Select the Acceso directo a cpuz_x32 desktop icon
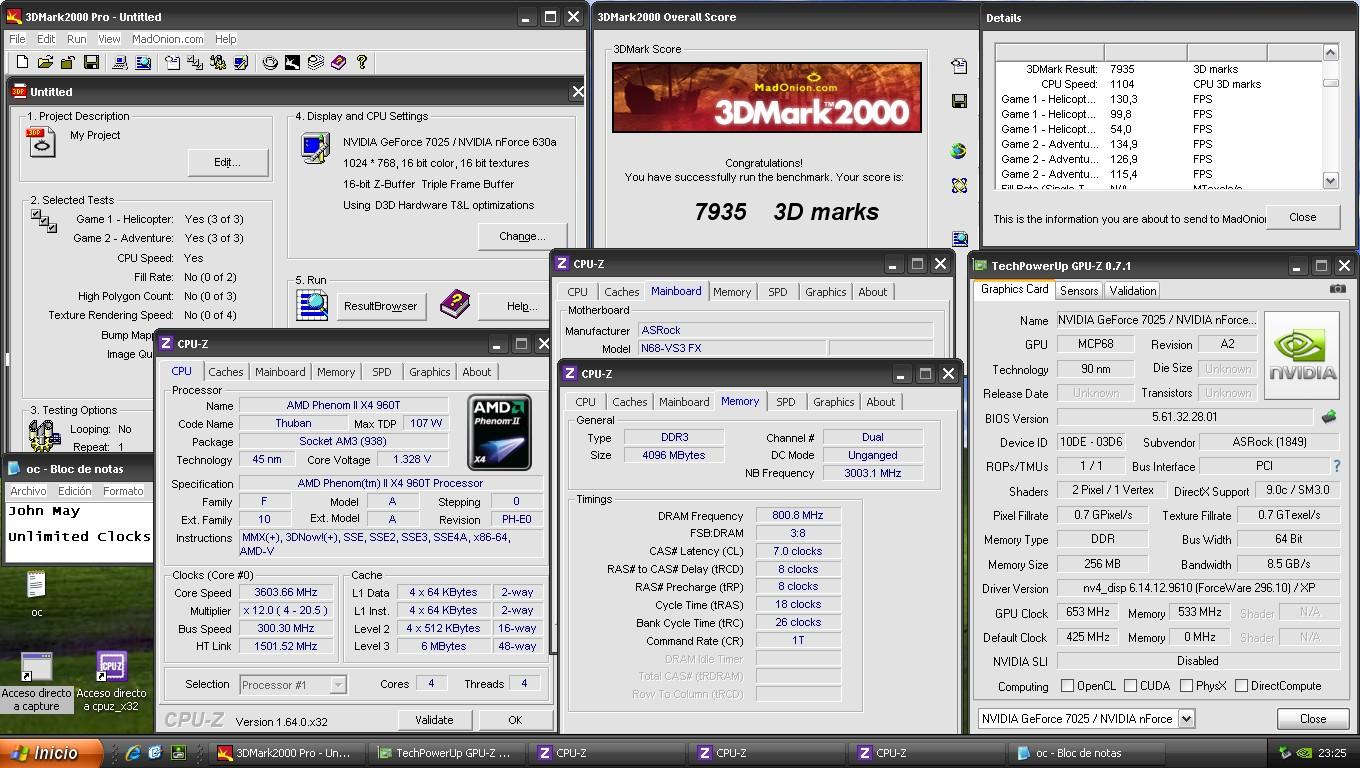Screen dimensions: 1360x768 pyautogui.click(x=111, y=682)
